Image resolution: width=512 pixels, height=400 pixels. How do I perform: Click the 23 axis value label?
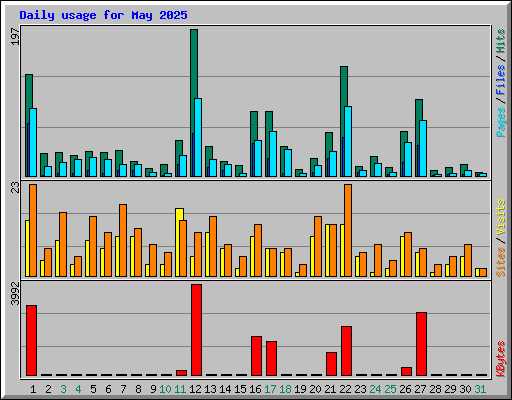(15, 187)
